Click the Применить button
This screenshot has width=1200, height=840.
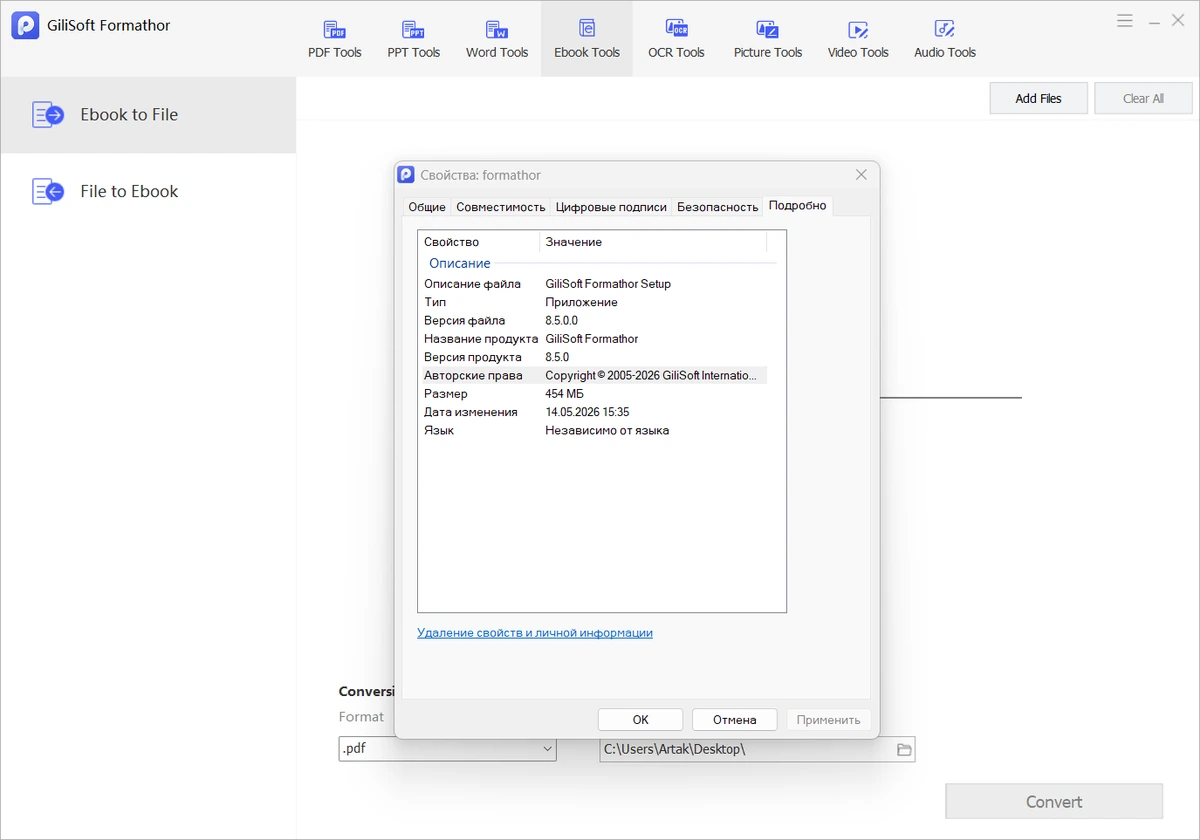(x=828, y=719)
